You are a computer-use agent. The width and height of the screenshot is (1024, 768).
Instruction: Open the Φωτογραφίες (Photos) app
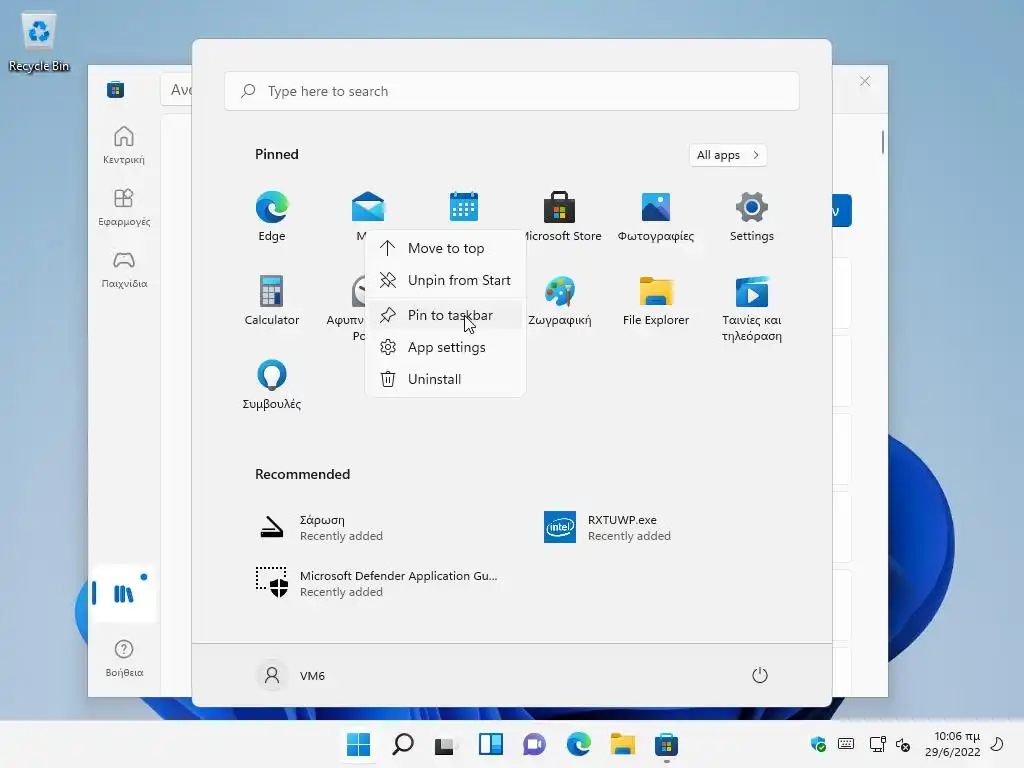(x=656, y=216)
